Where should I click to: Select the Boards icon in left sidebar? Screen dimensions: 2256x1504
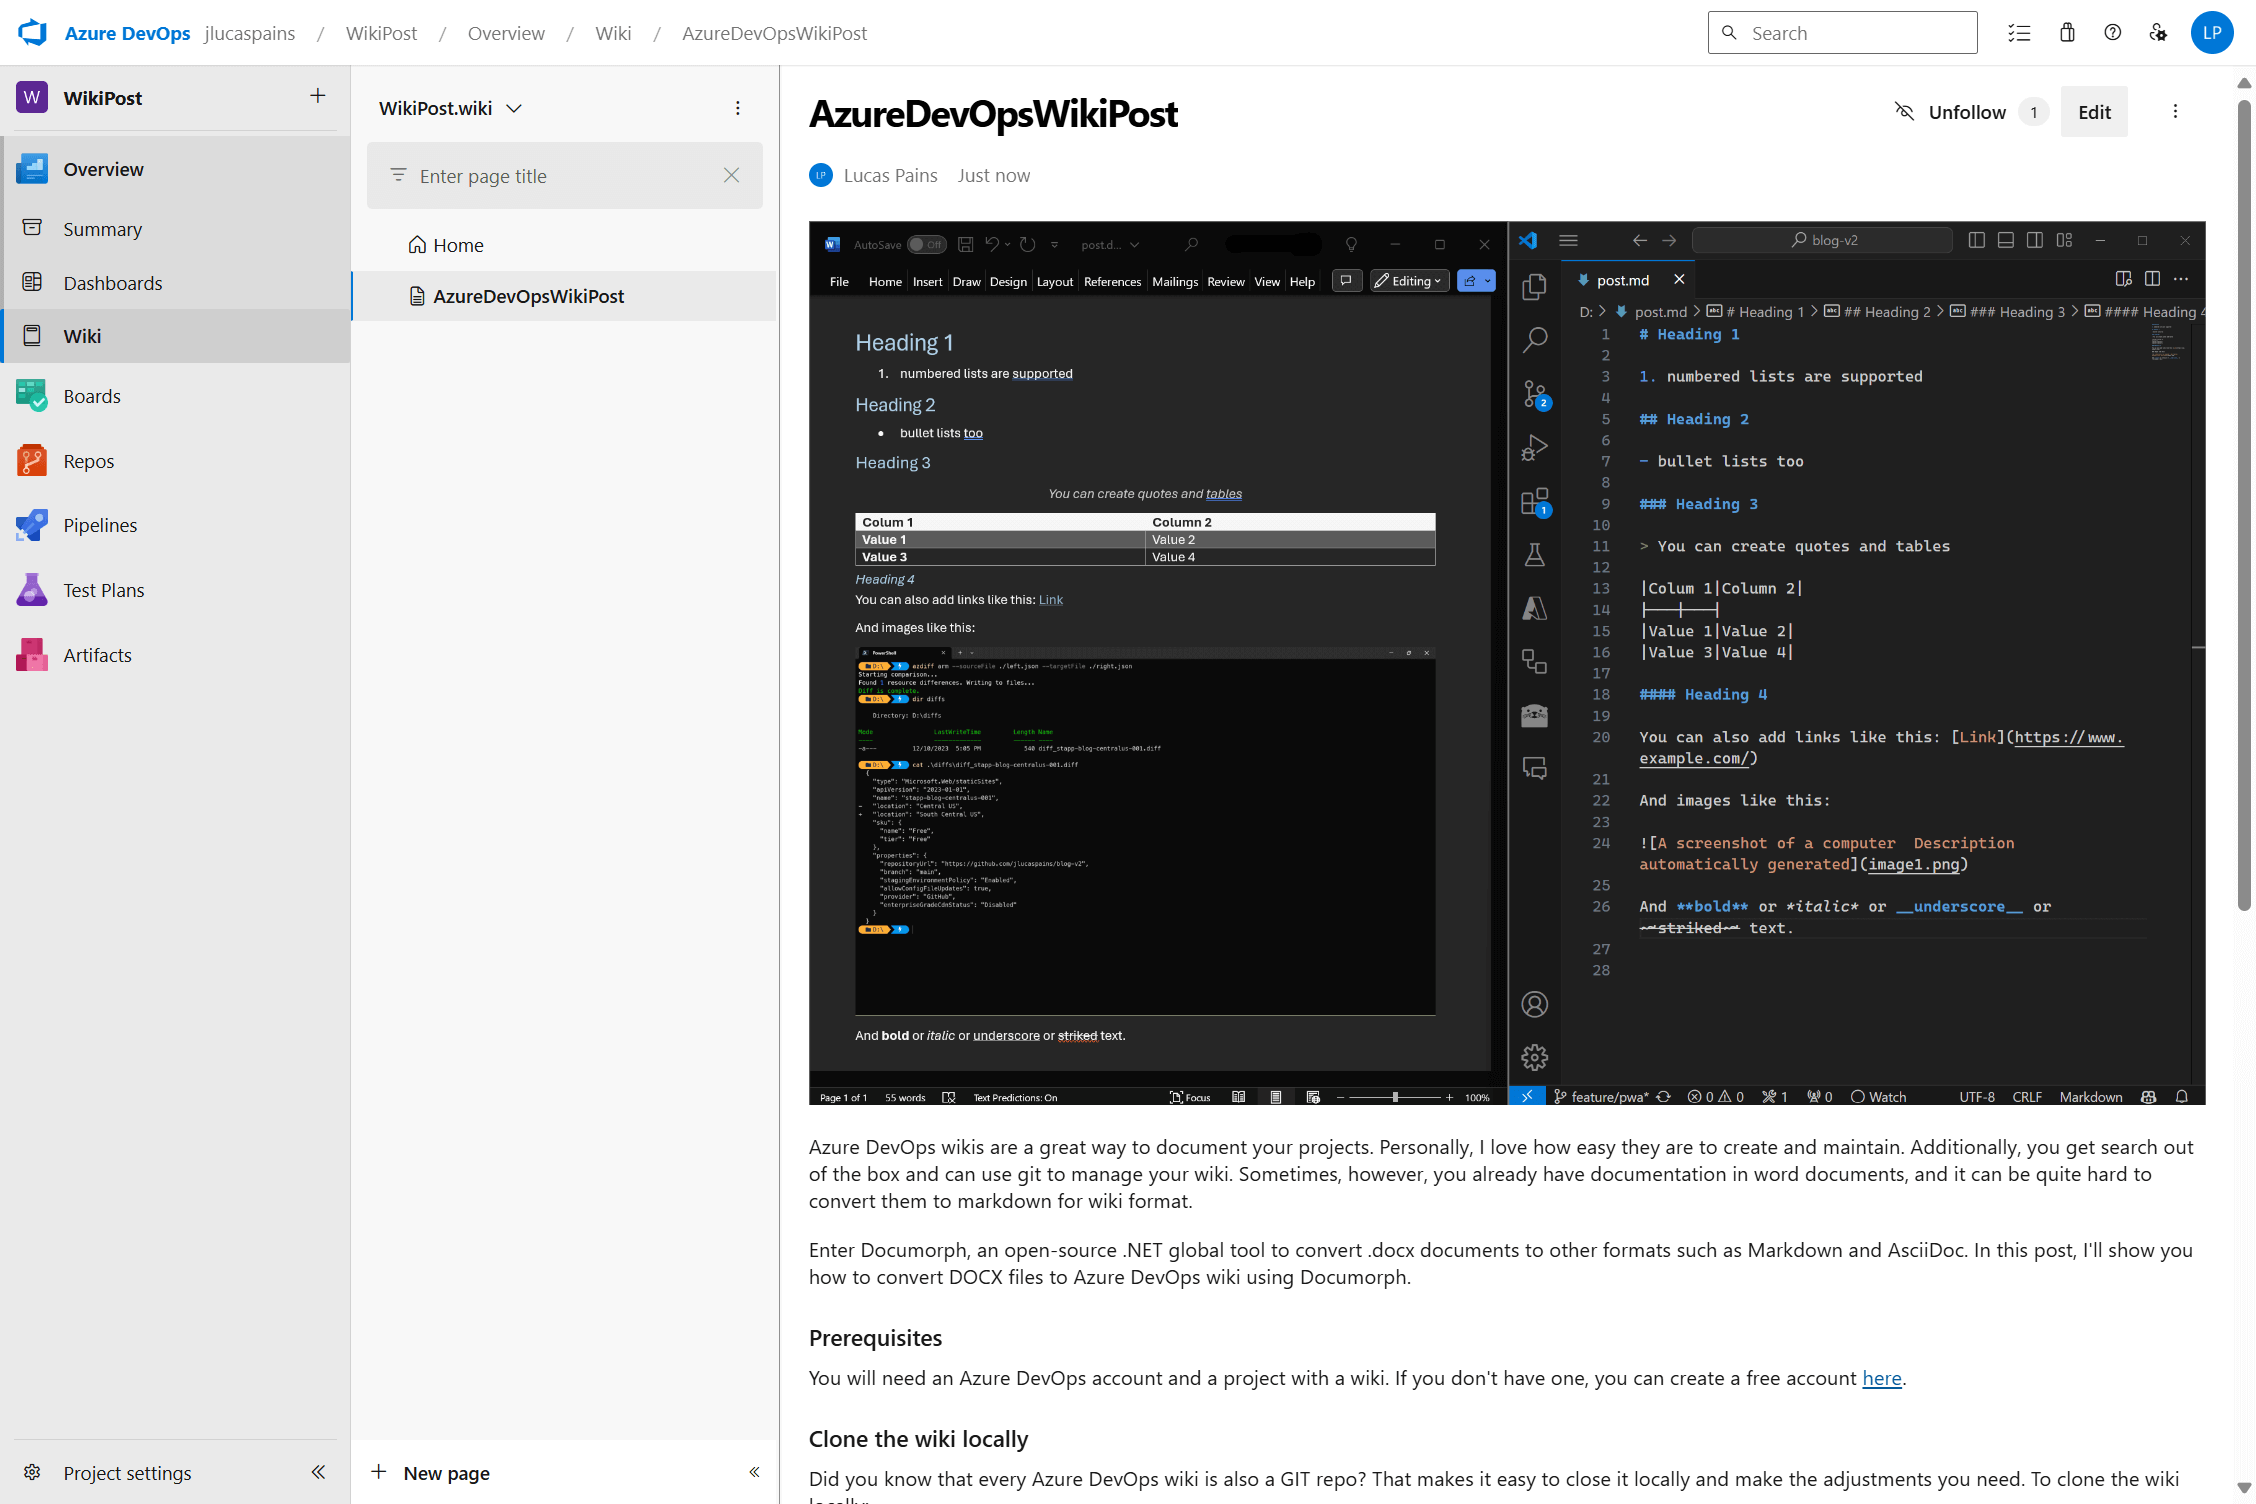point(34,394)
